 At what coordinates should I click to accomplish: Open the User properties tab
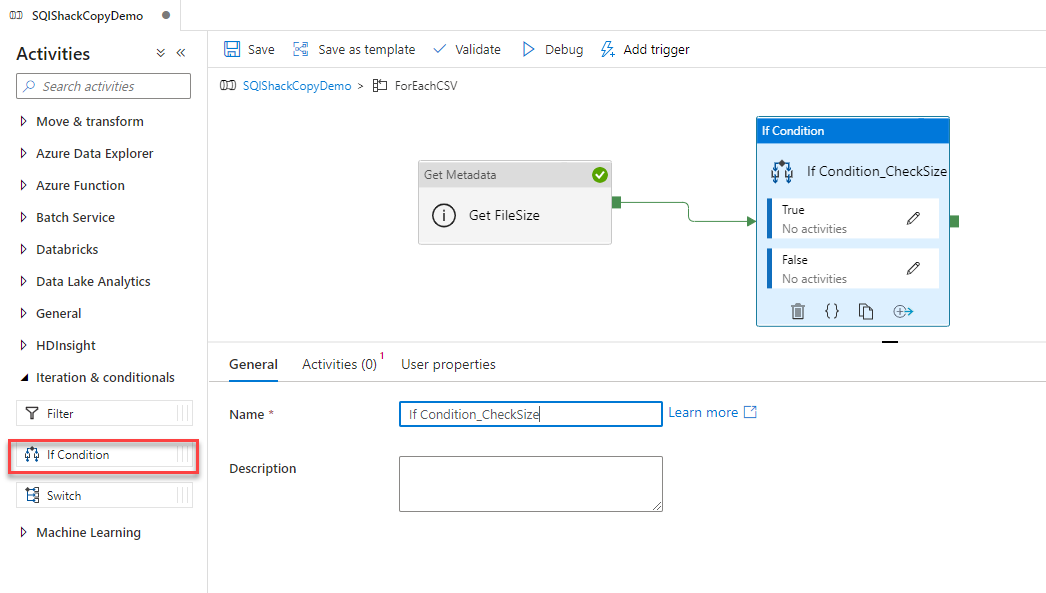(448, 364)
